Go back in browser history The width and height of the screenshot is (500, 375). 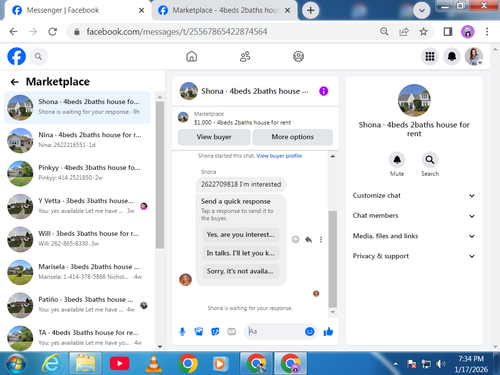[13, 32]
